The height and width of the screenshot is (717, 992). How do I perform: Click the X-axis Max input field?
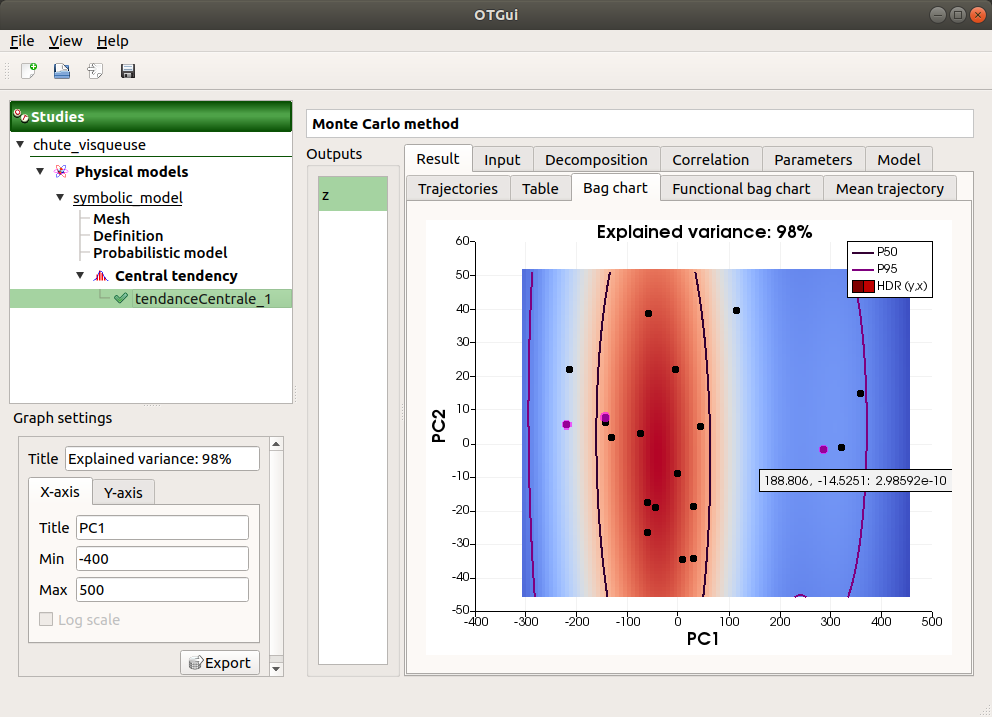[161, 590]
